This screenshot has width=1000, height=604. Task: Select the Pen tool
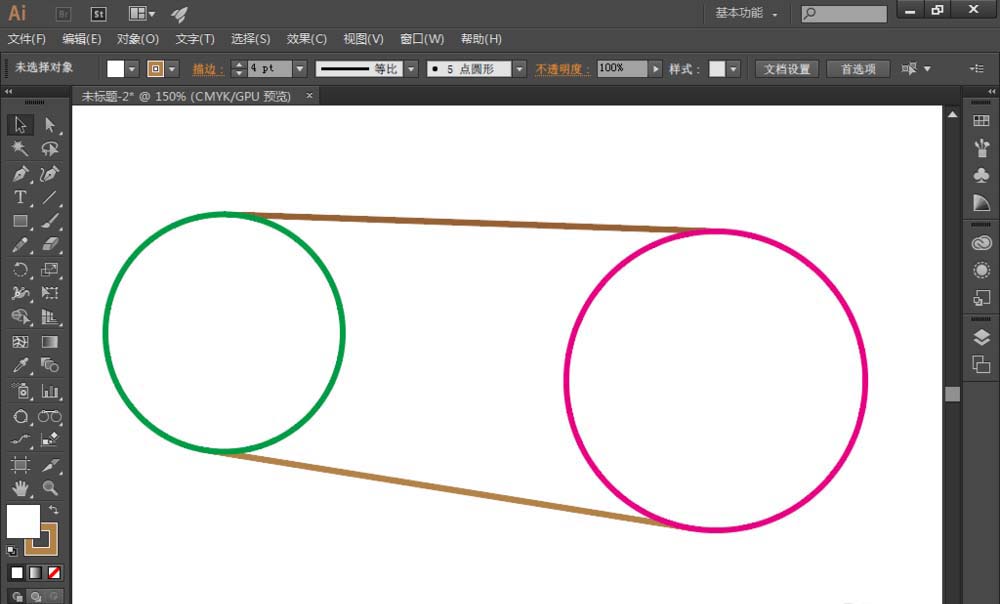[20, 173]
